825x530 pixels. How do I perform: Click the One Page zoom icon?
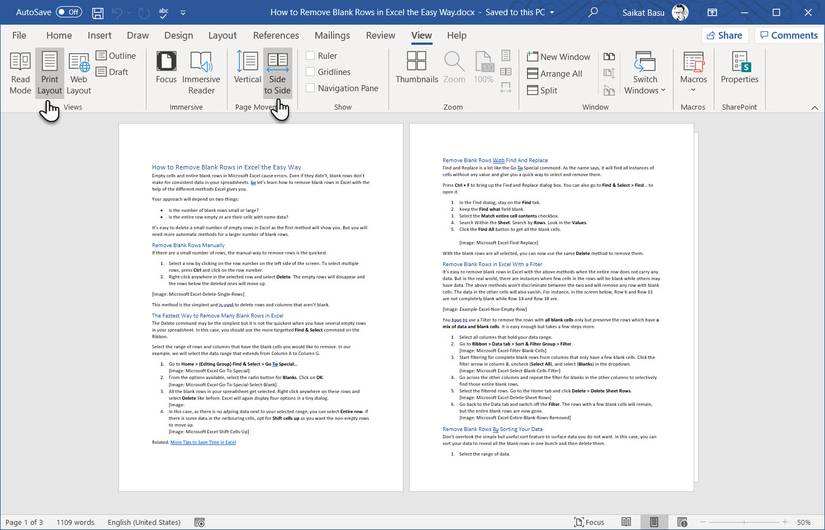(506, 55)
